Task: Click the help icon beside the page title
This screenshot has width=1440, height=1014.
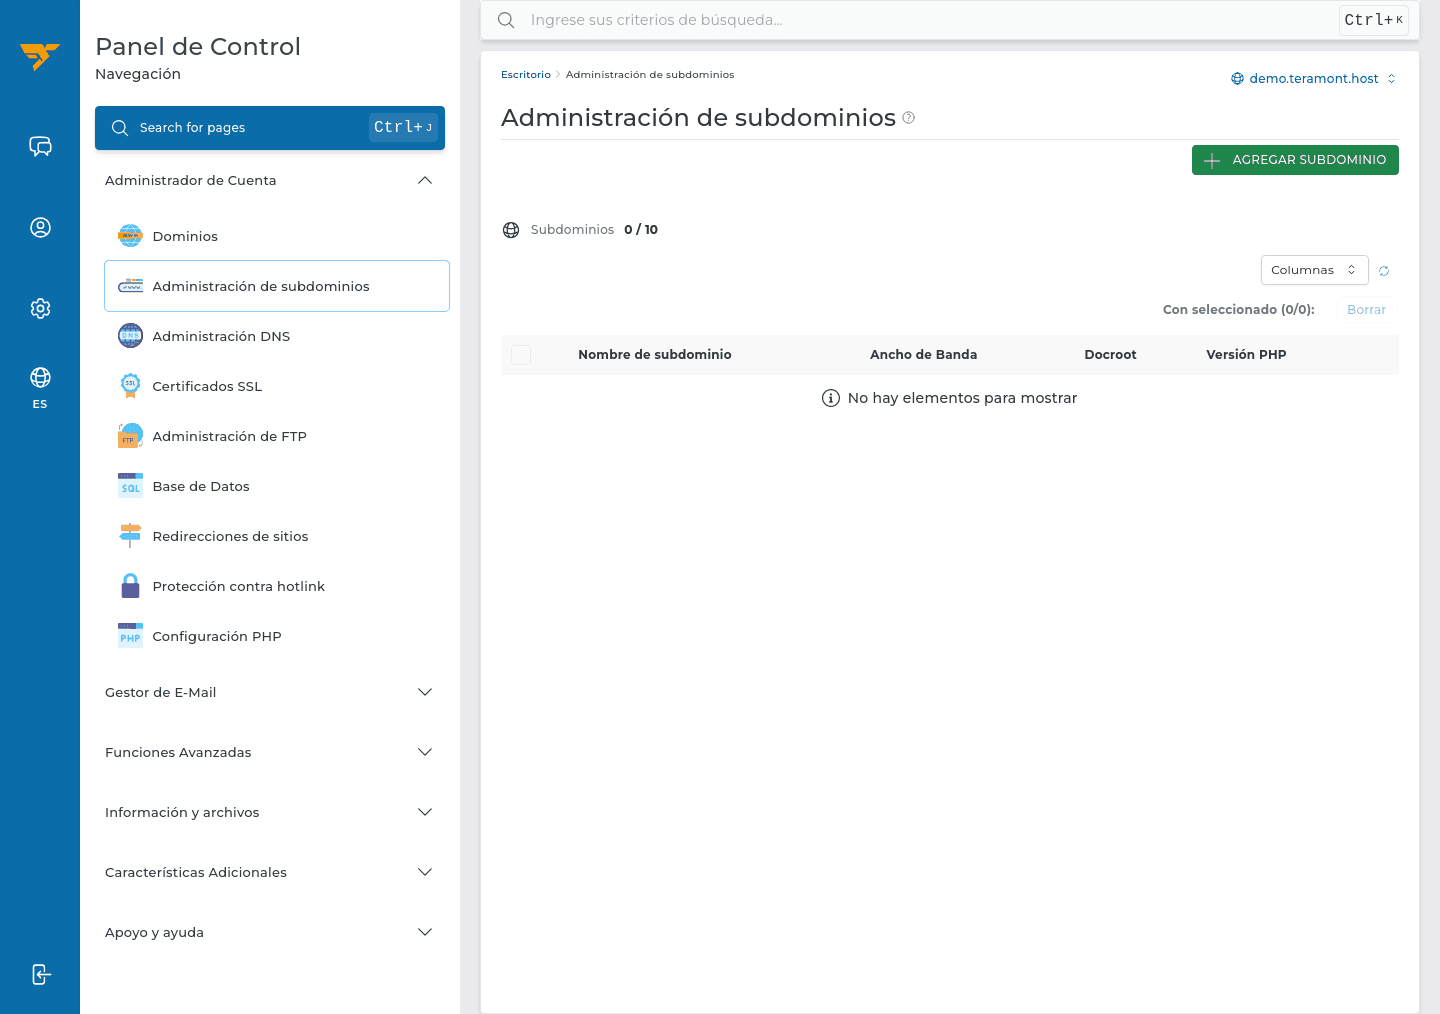Action: (x=909, y=118)
